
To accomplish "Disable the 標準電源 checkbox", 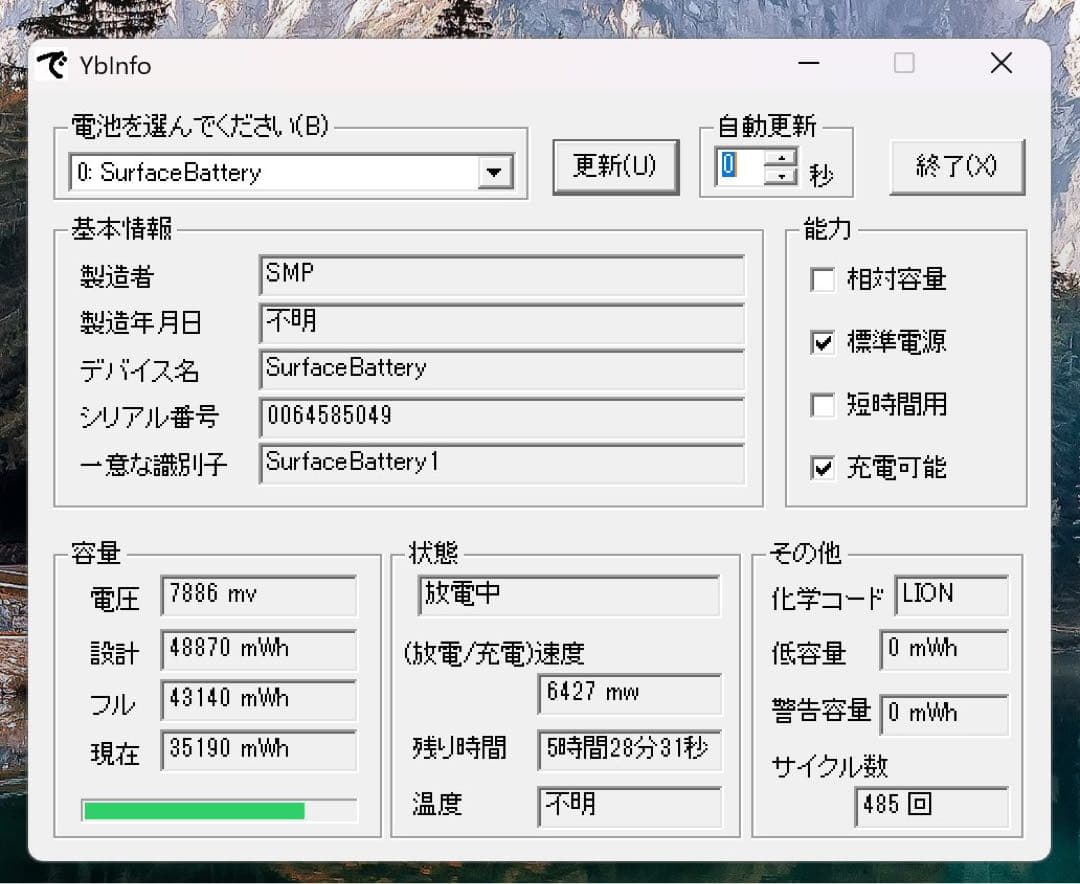I will (x=823, y=343).
